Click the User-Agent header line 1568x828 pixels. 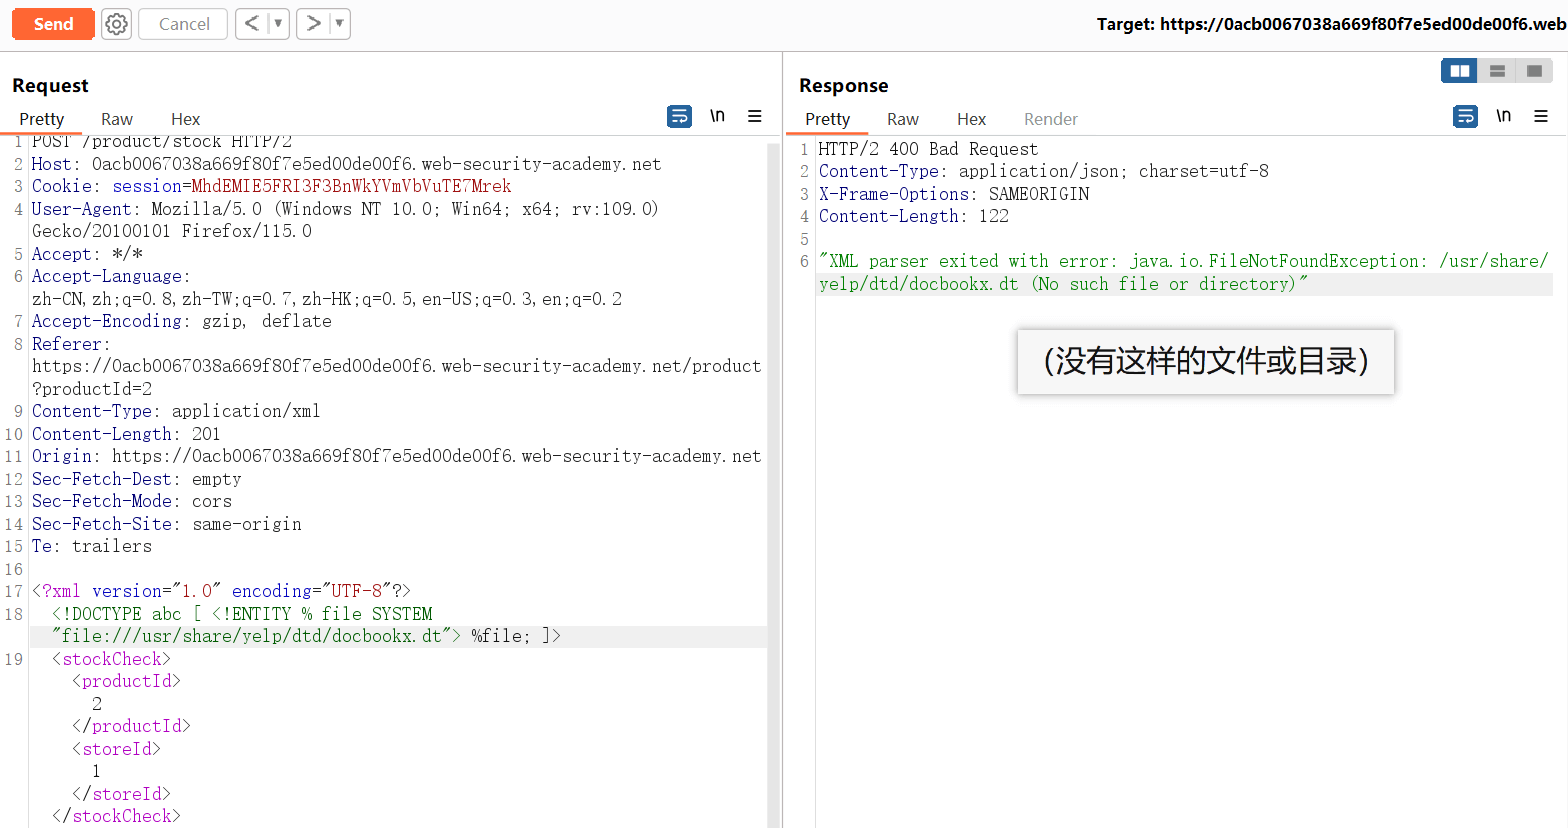(x=345, y=220)
